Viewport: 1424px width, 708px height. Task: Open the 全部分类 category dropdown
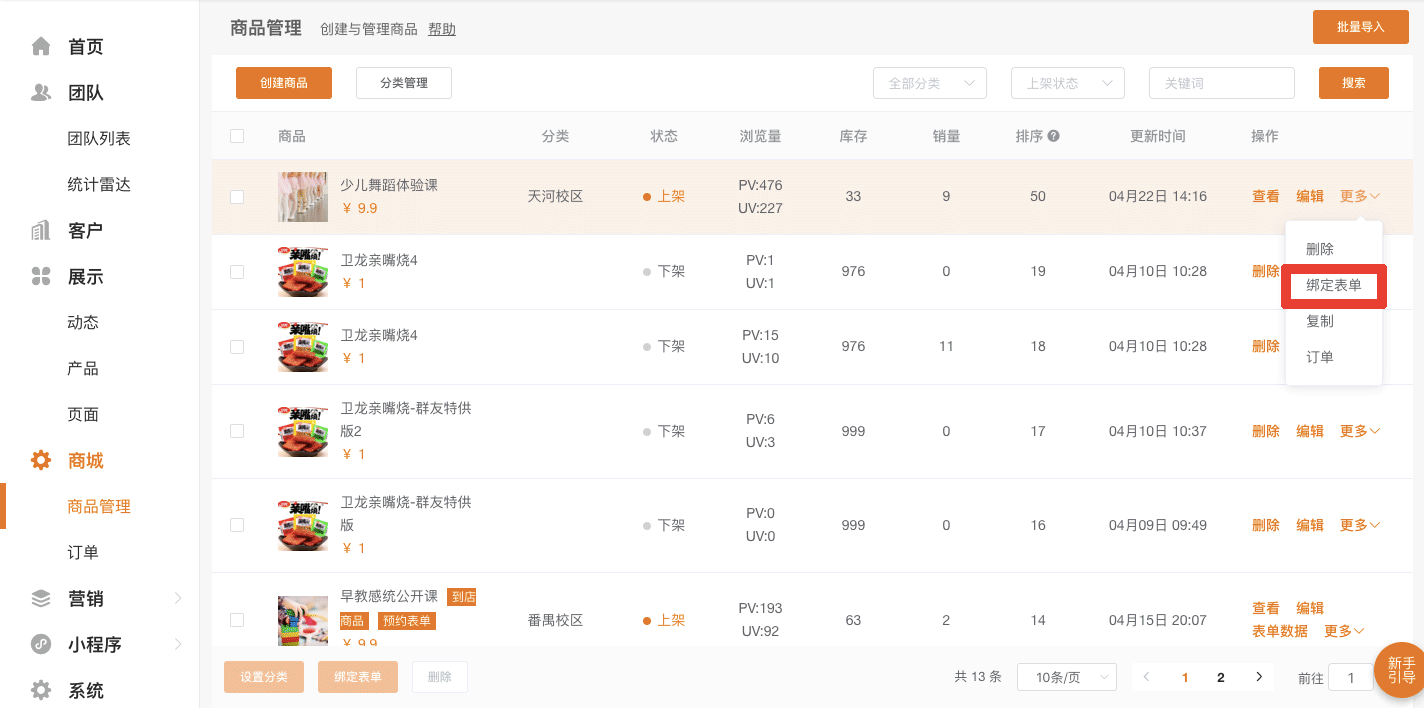pos(929,84)
